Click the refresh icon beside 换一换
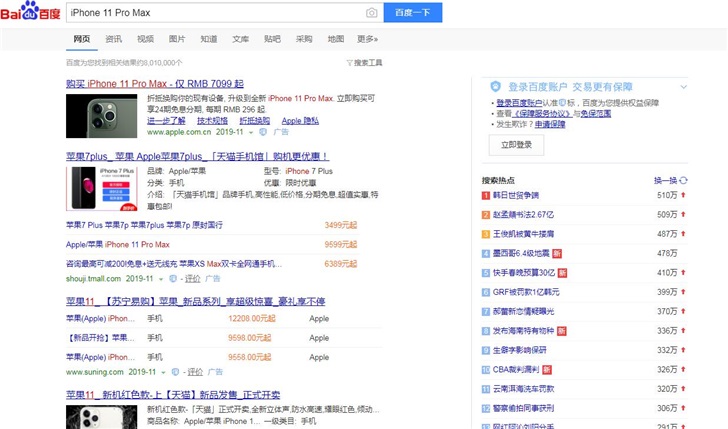The width and height of the screenshot is (728, 429). click(683, 180)
